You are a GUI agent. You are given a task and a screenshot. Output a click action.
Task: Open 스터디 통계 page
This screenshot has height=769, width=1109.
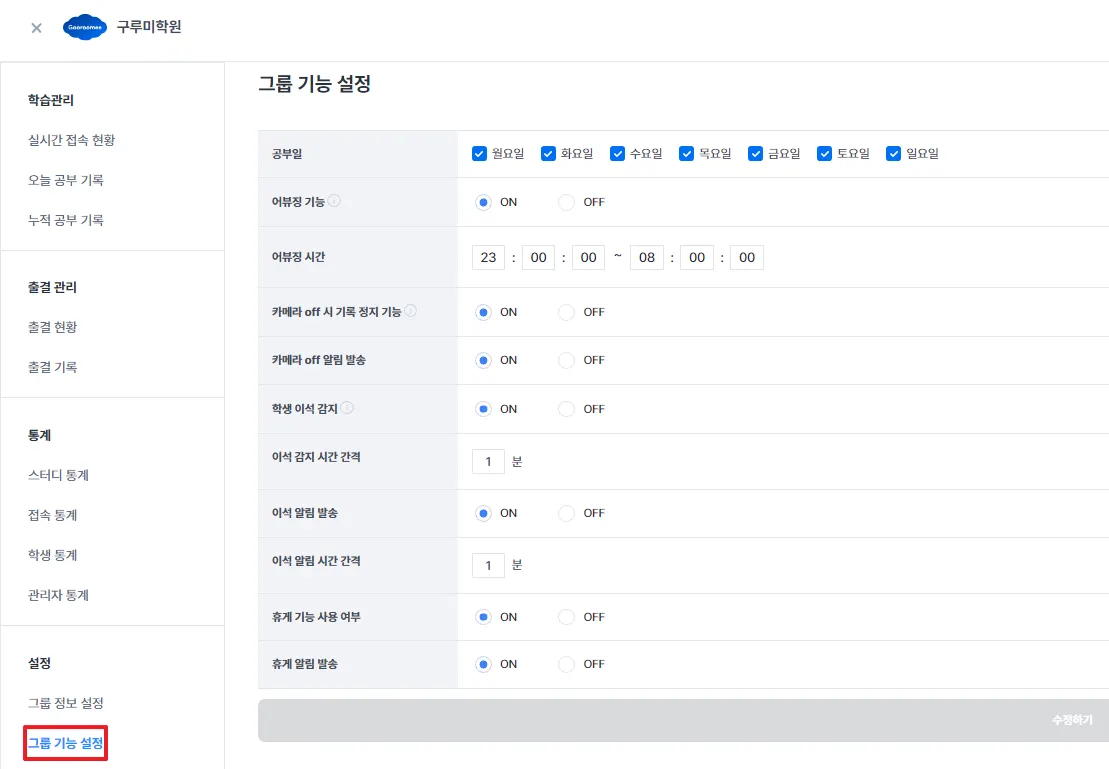tap(58, 475)
